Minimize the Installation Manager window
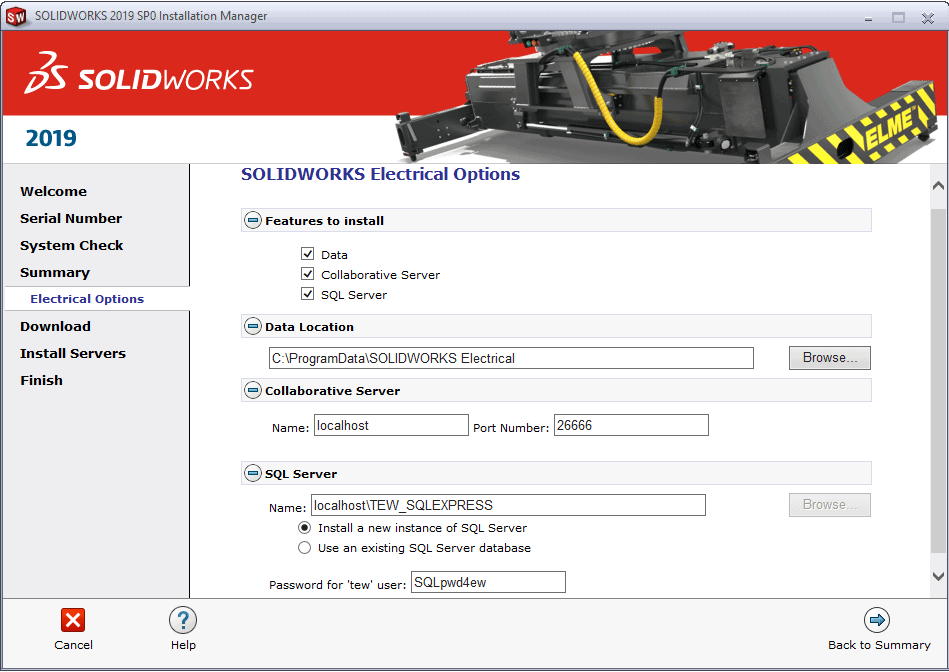The height and width of the screenshot is (672, 949). pos(869,18)
